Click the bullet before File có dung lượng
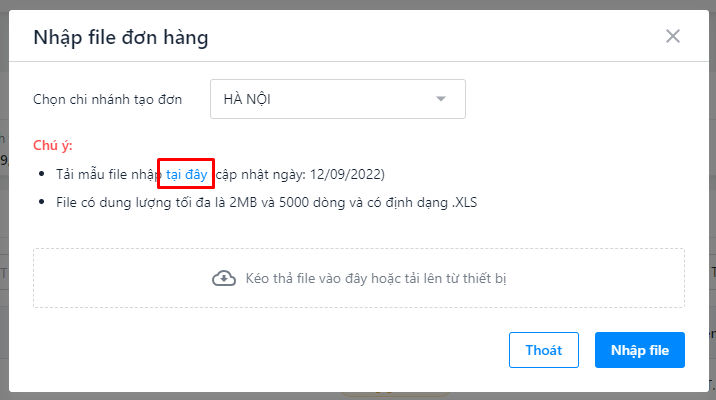This screenshot has height=400, width=716. click(x=42, y=202)
